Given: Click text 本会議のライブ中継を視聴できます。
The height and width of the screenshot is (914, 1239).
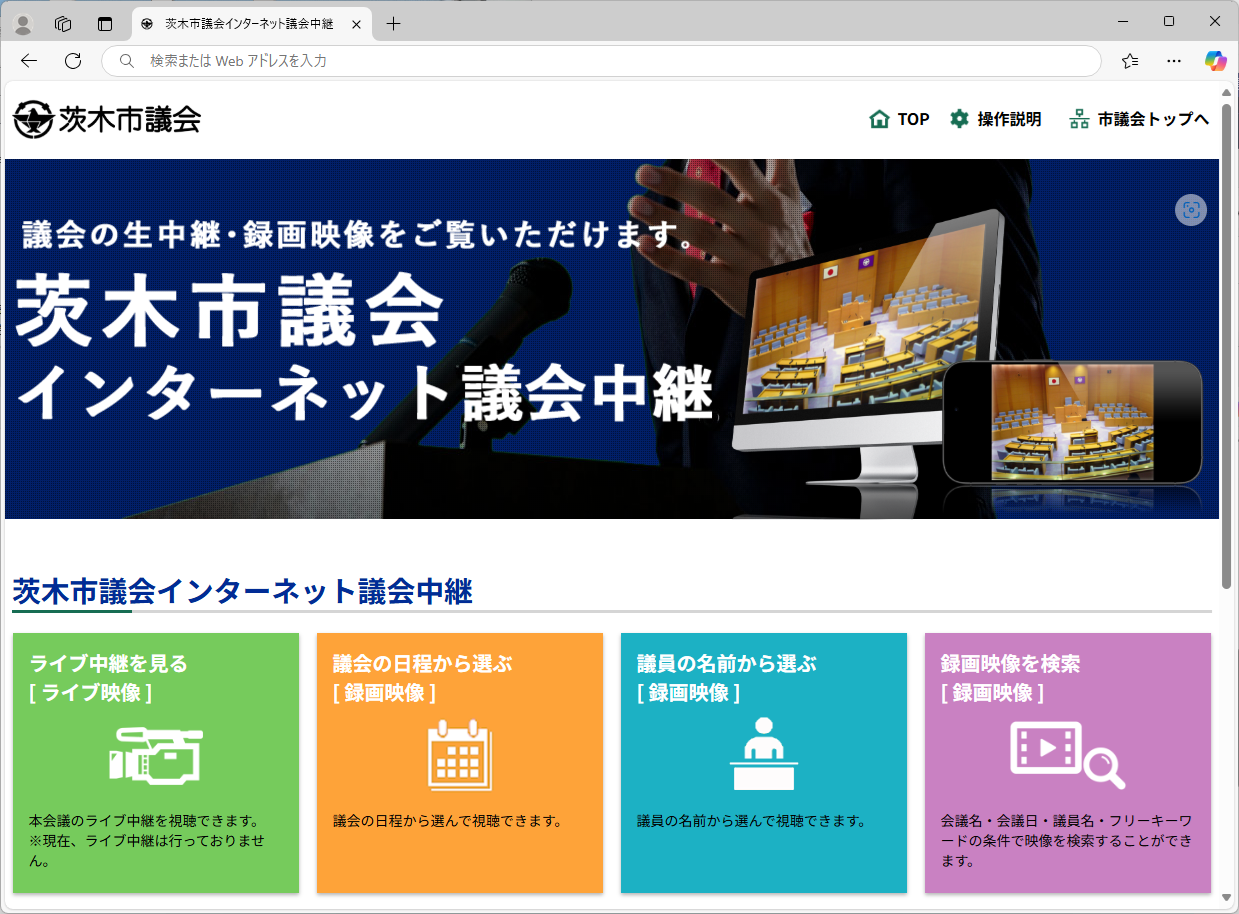Looking at the screenshot, I should [x=145, y=821].
